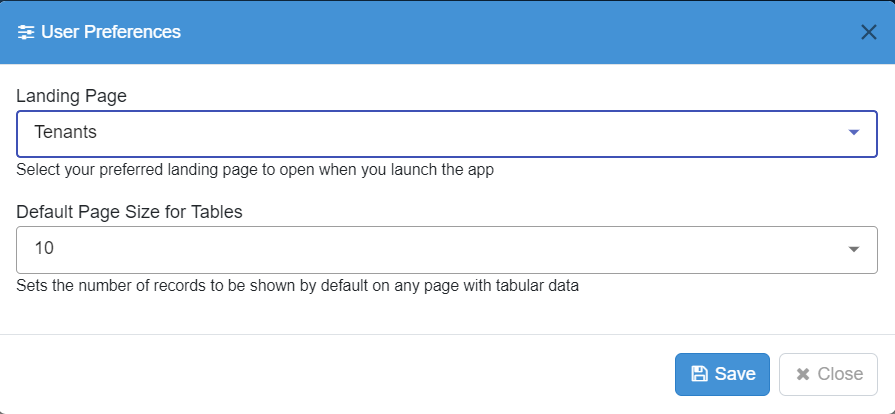
Task: Save the user preferences
Action: click(x=722, y=374)
